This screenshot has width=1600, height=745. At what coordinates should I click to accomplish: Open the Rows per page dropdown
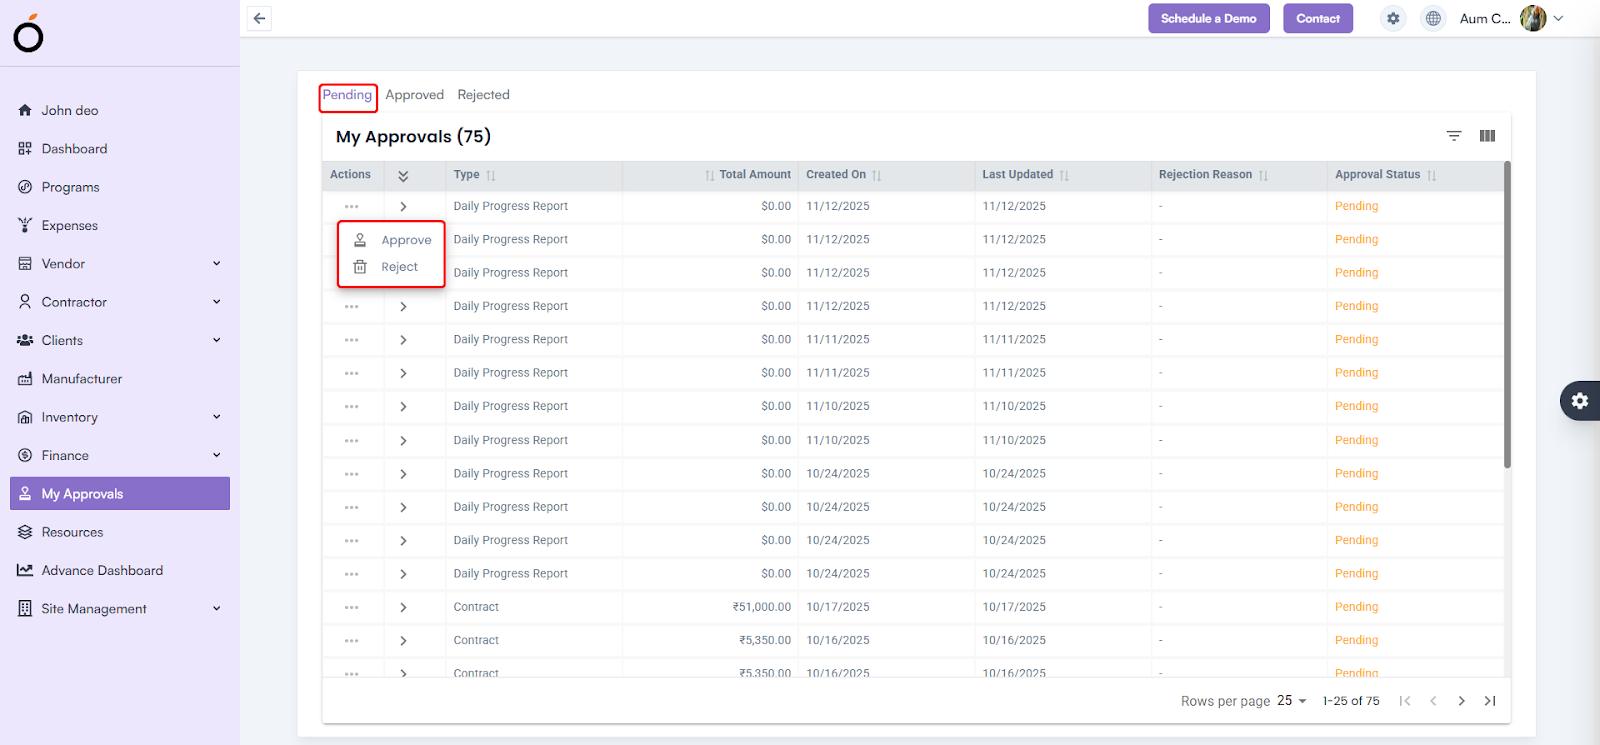point(1292,701)
